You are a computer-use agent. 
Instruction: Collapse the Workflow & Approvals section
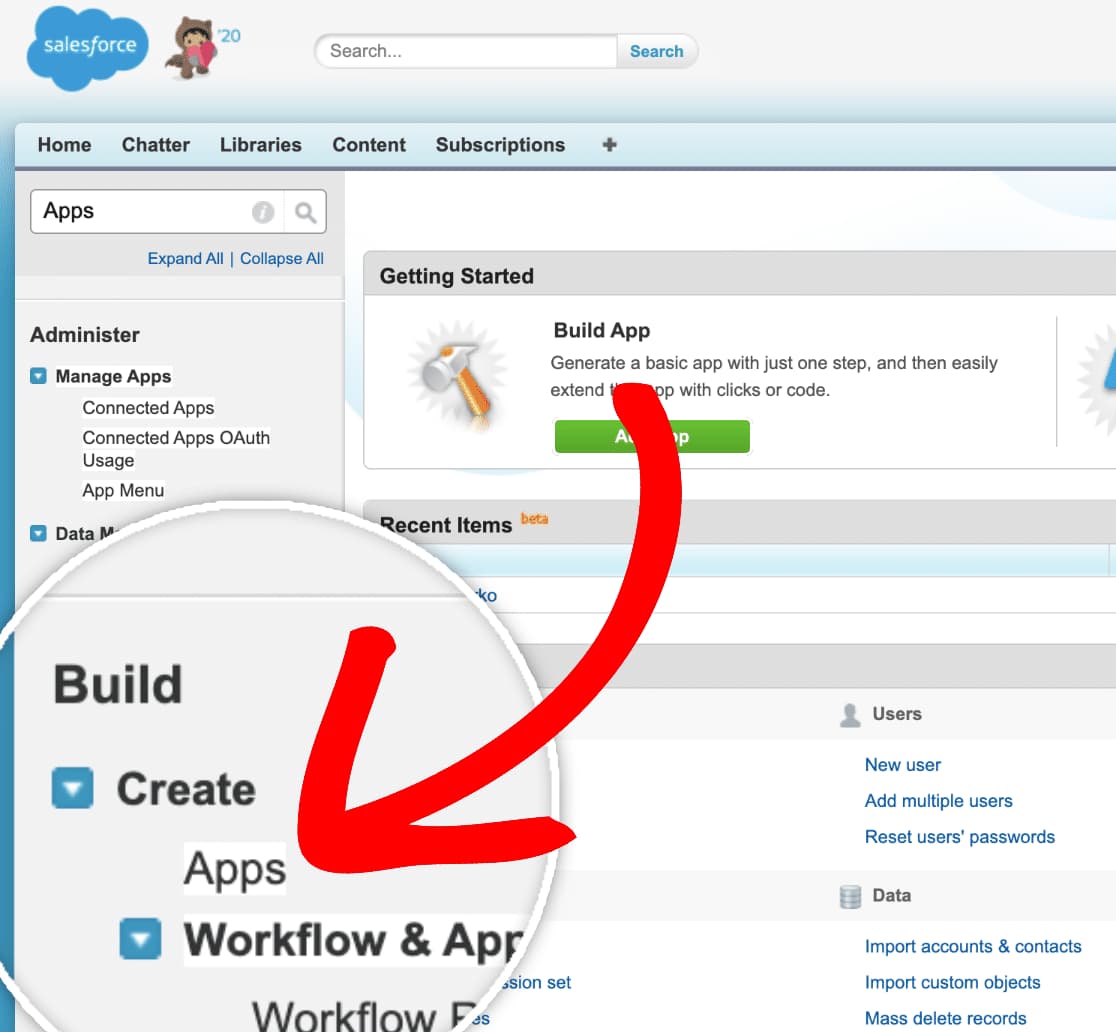coord(140,940)
